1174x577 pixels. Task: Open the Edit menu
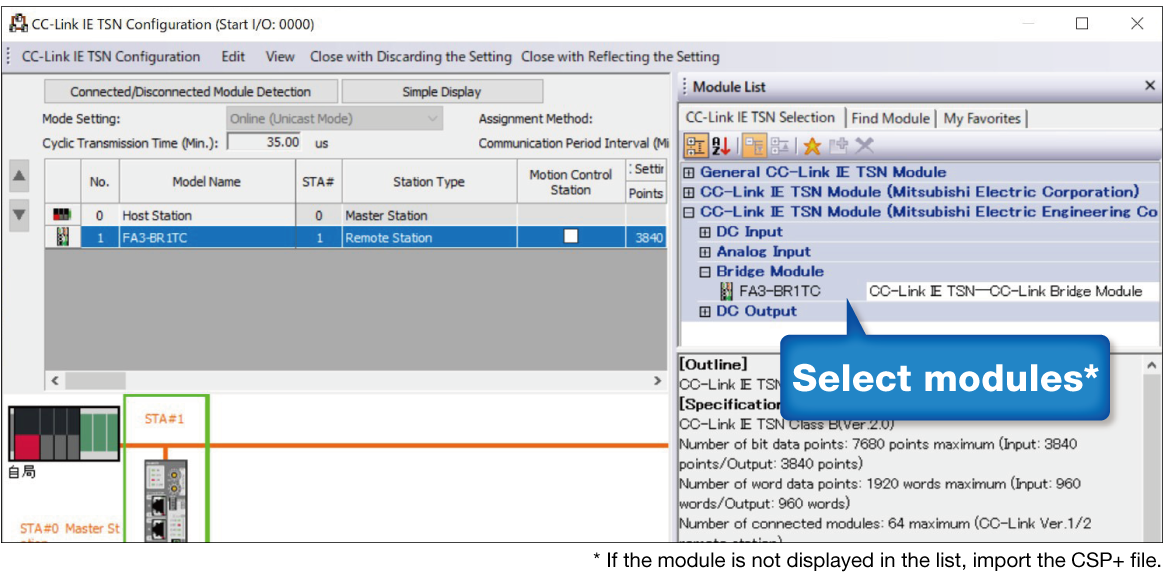click(x=233, y=57)
